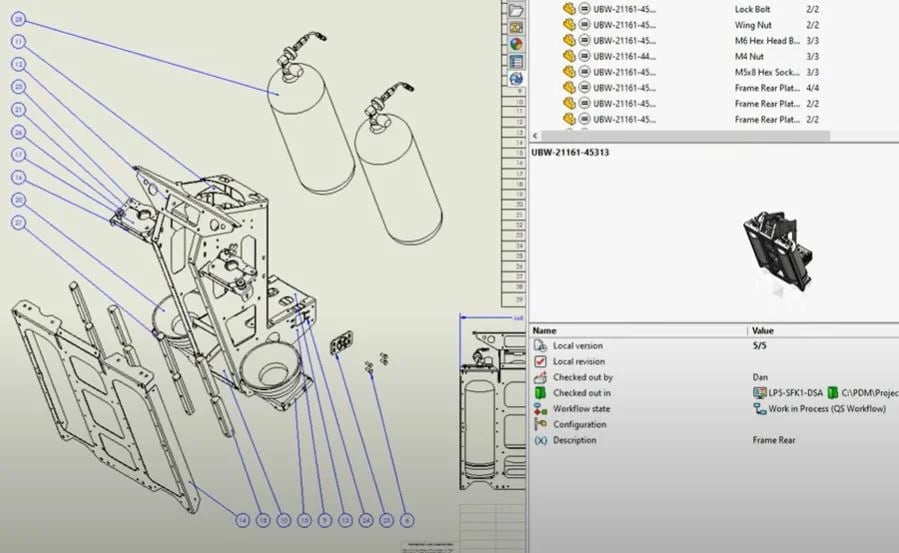899x553 pixels.
Task: Click the Description value Frame Rear
Action: [x=773, y=440]
